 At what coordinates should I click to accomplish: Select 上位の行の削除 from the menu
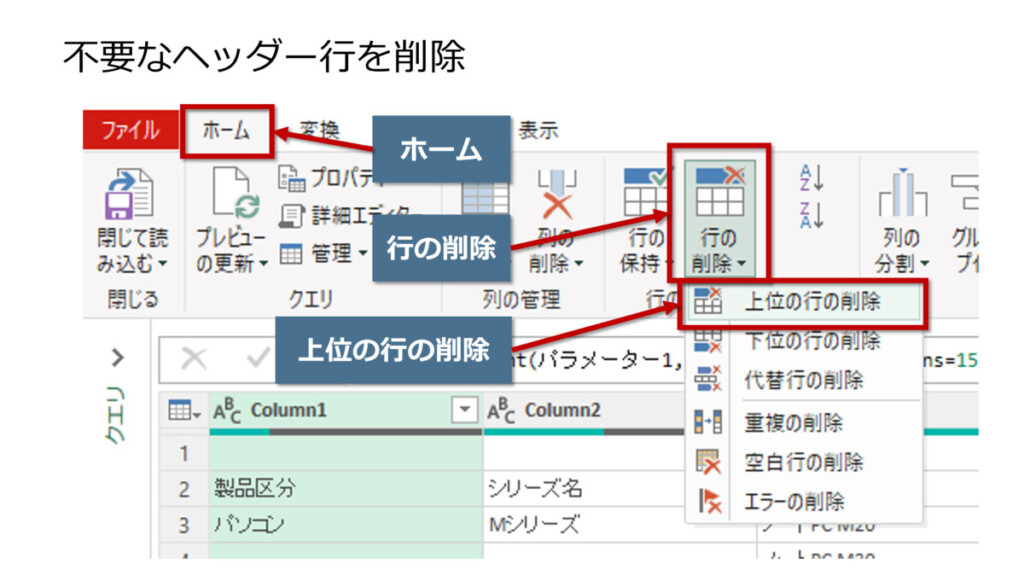coord(812,302)
